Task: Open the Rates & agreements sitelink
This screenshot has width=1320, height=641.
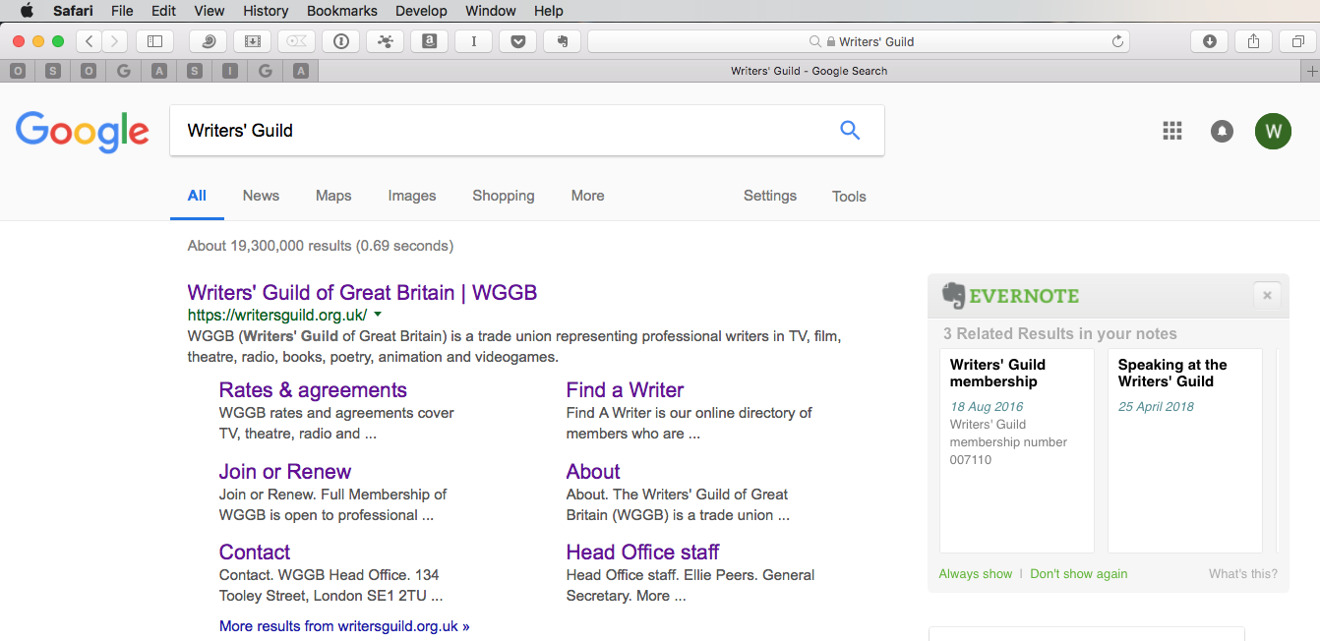Action: [x=313, y=390]
